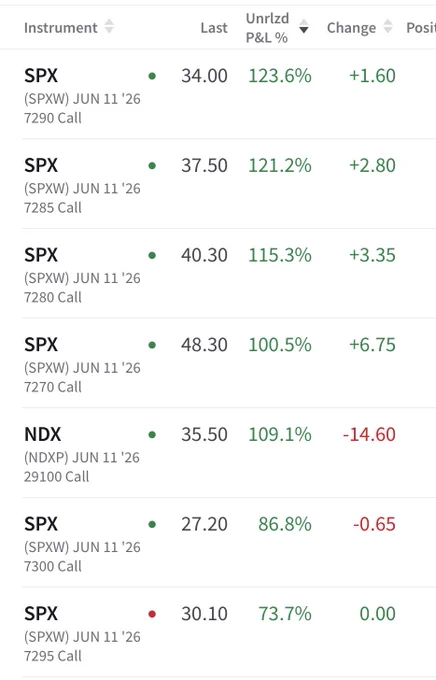Click green status dot for NDX 29100 Call
The image size is (436, 680).
[152, 435]
